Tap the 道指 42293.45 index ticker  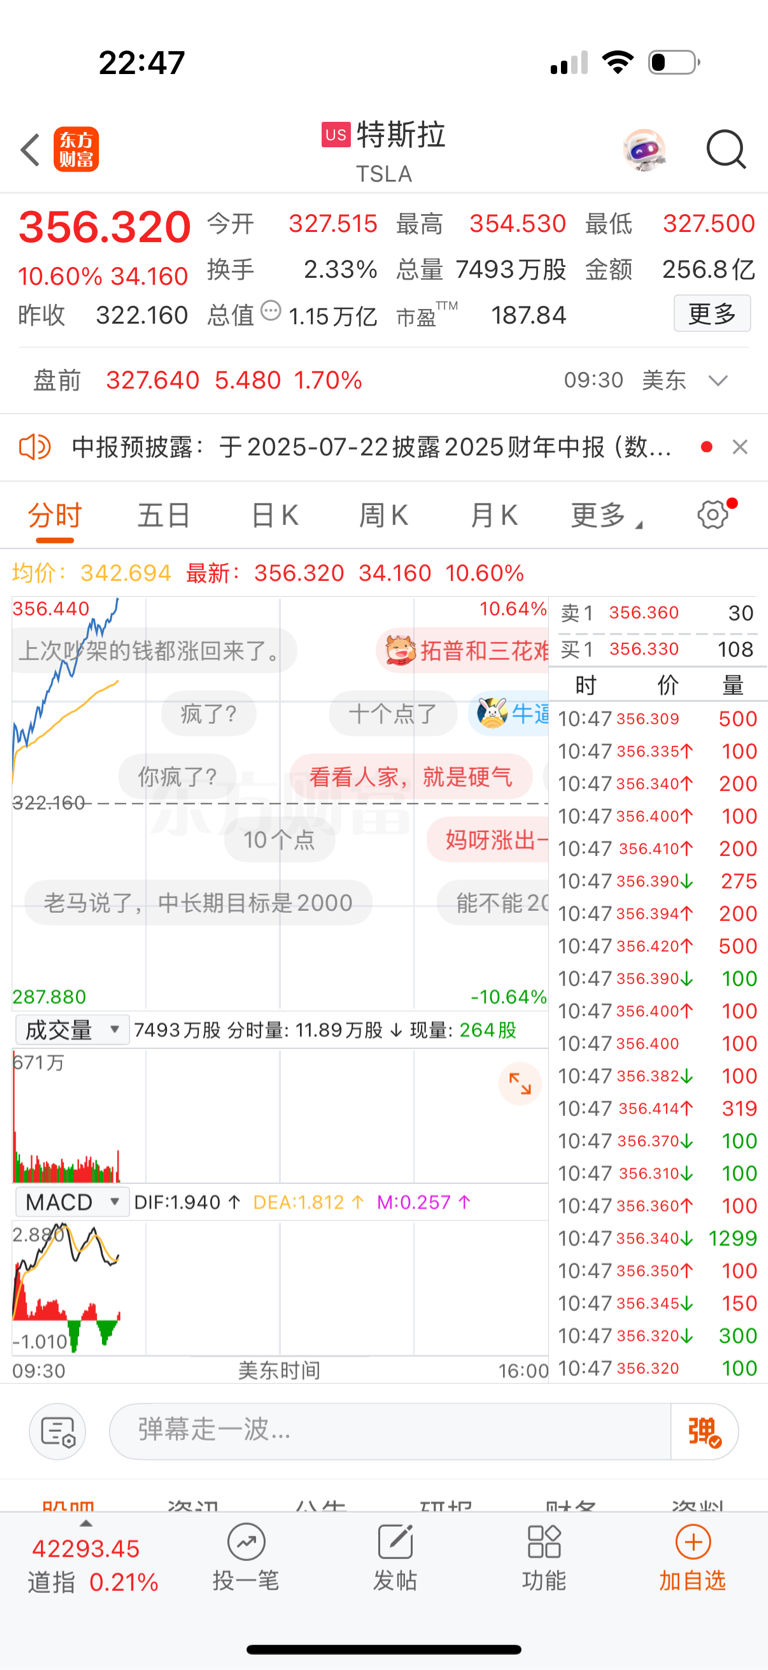(92, 1565)
